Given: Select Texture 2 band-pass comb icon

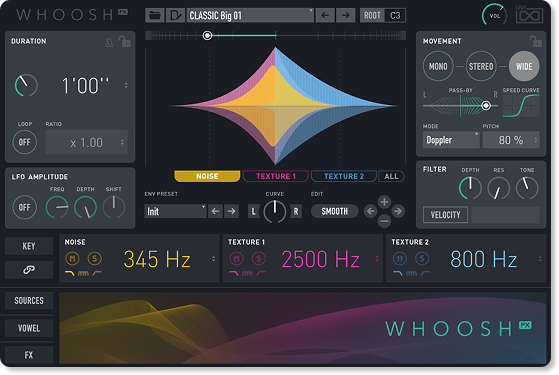Looking at the screenshot, I should click(x=411, y=273).
